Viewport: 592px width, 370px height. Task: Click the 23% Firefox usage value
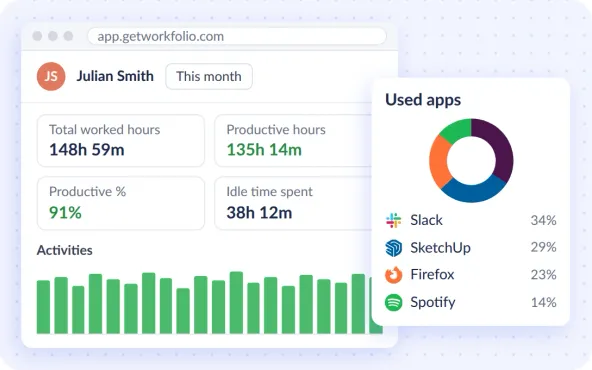[x=543, y=275]
